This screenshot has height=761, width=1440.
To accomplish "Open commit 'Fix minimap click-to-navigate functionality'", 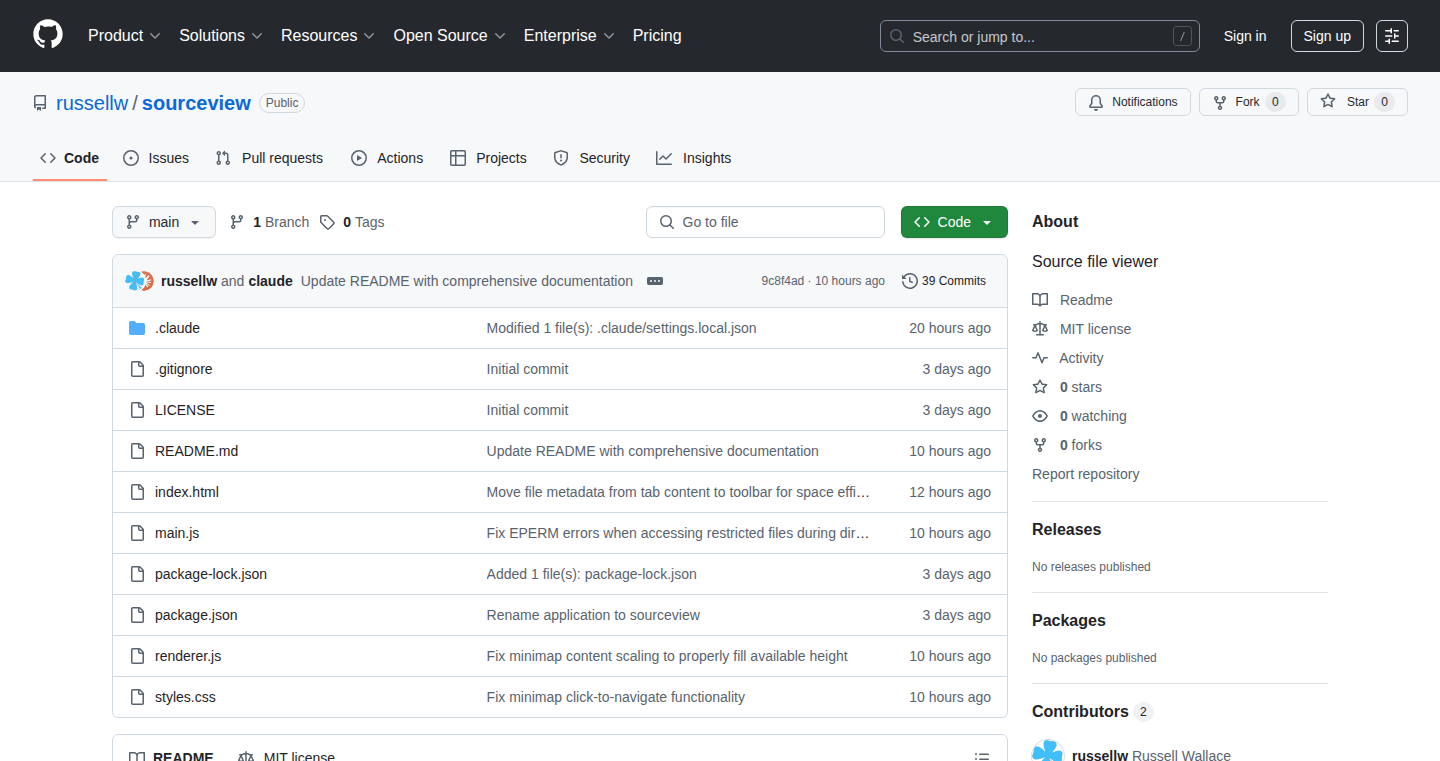I will (615, 697).
